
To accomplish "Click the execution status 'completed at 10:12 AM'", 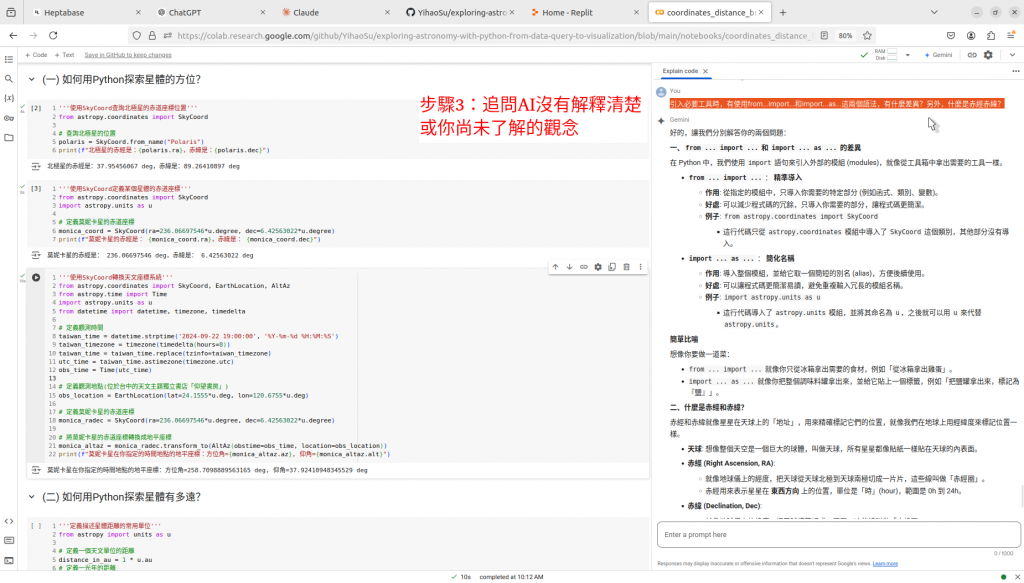I will 511,576.
